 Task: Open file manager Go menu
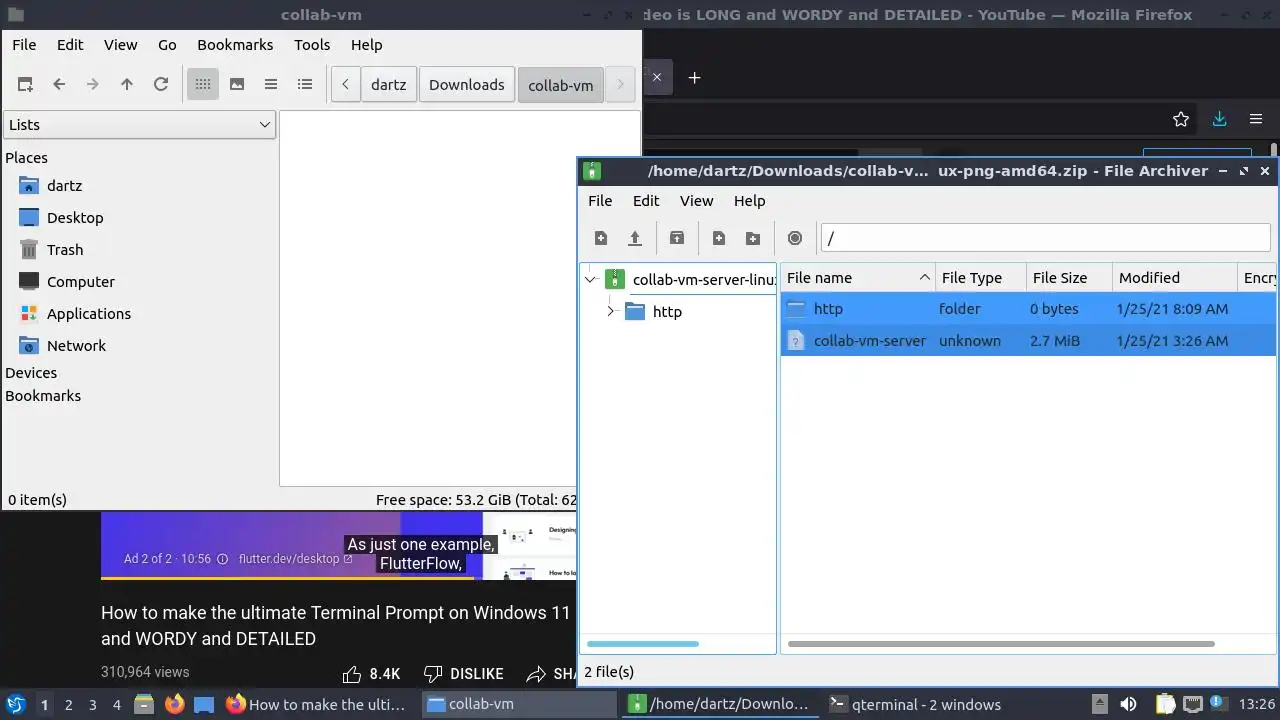pos(167,45)
